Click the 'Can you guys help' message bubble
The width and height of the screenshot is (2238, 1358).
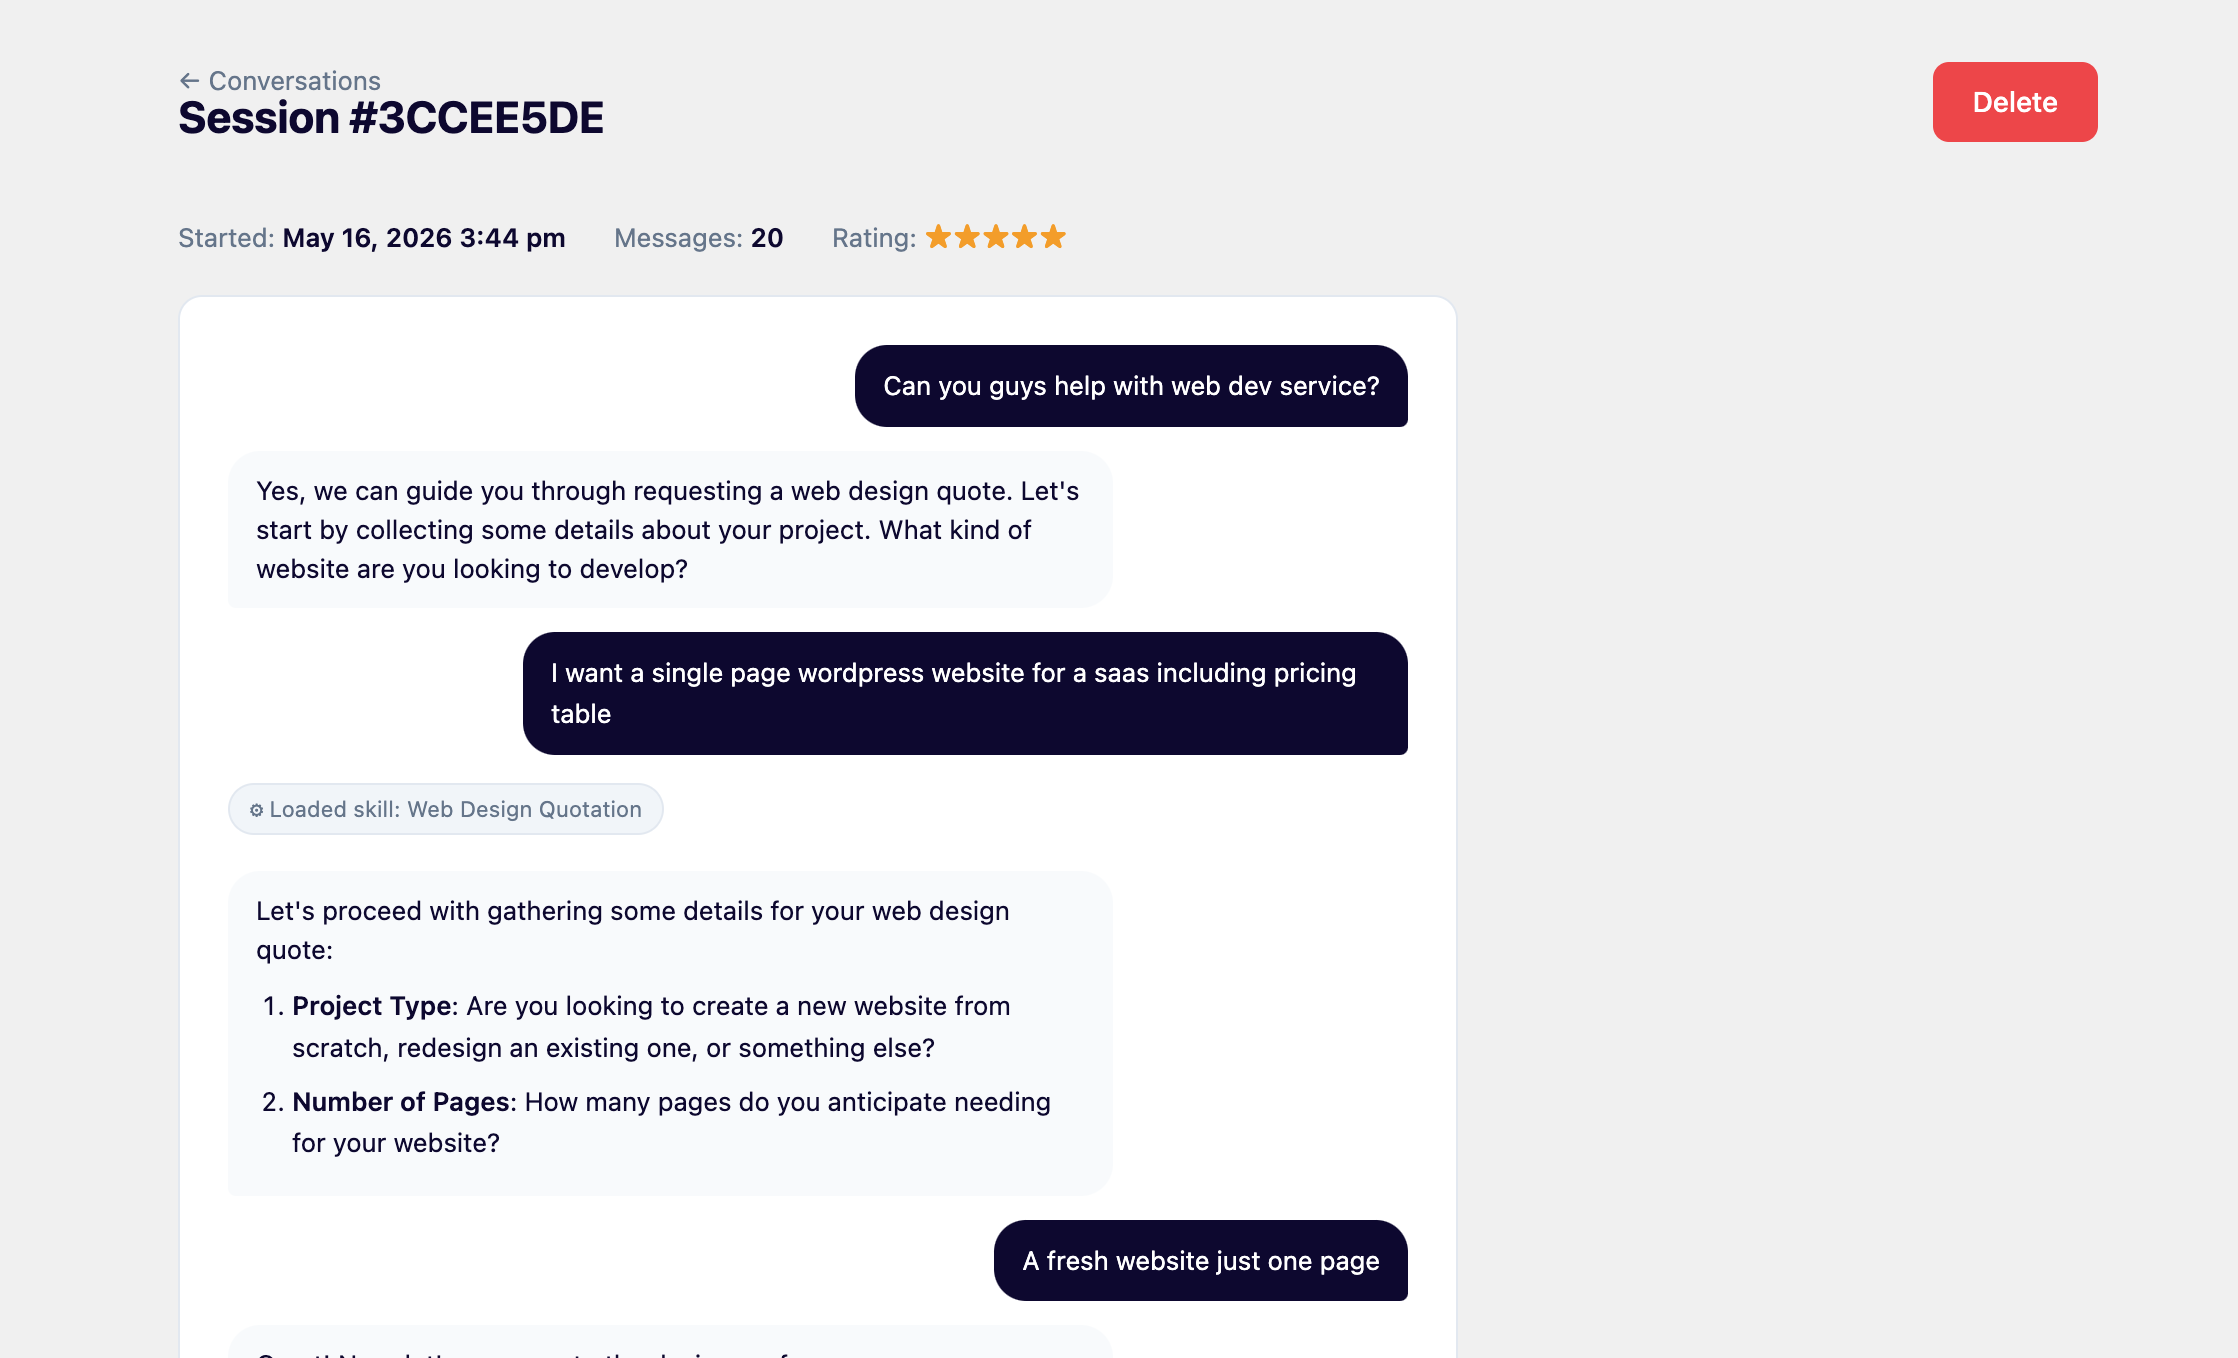[1131, 386]
